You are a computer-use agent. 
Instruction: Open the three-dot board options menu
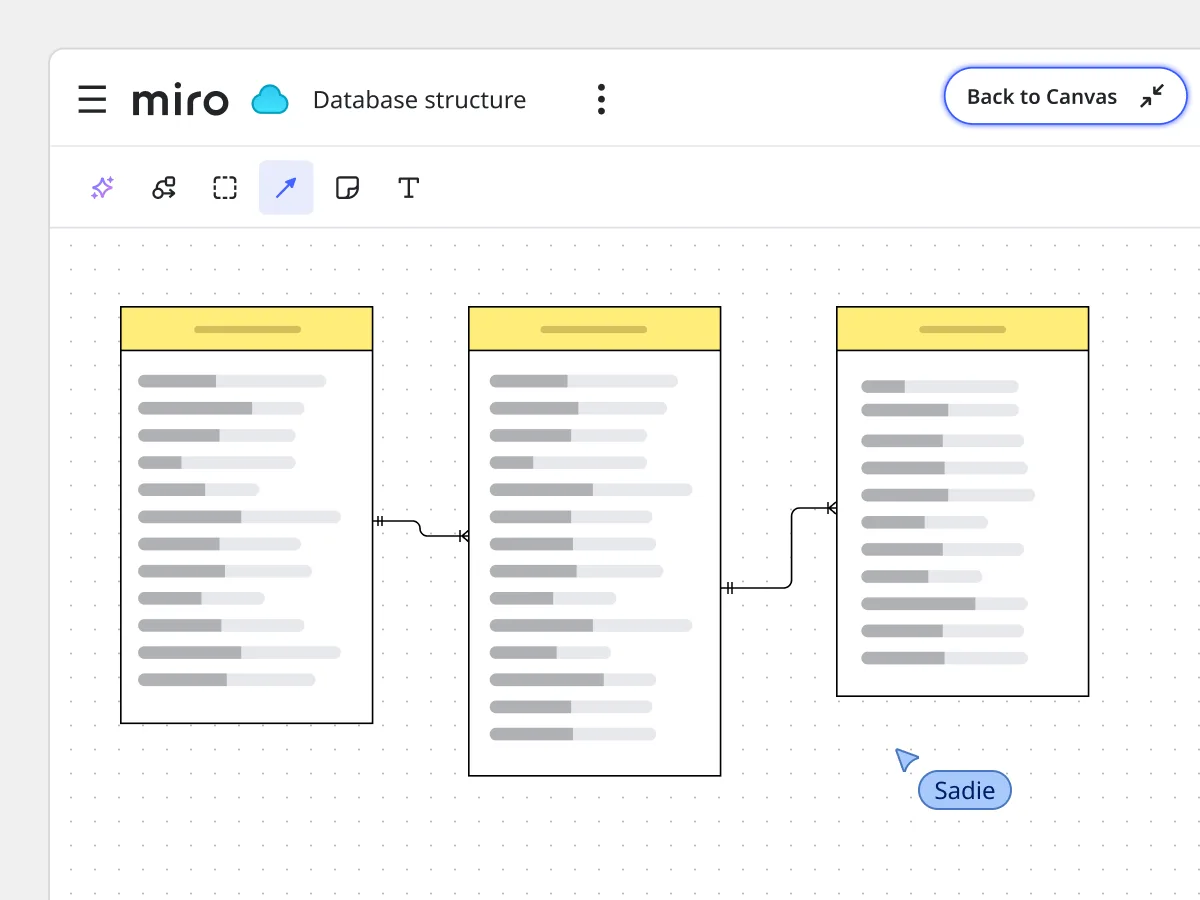tap(601, 100)
